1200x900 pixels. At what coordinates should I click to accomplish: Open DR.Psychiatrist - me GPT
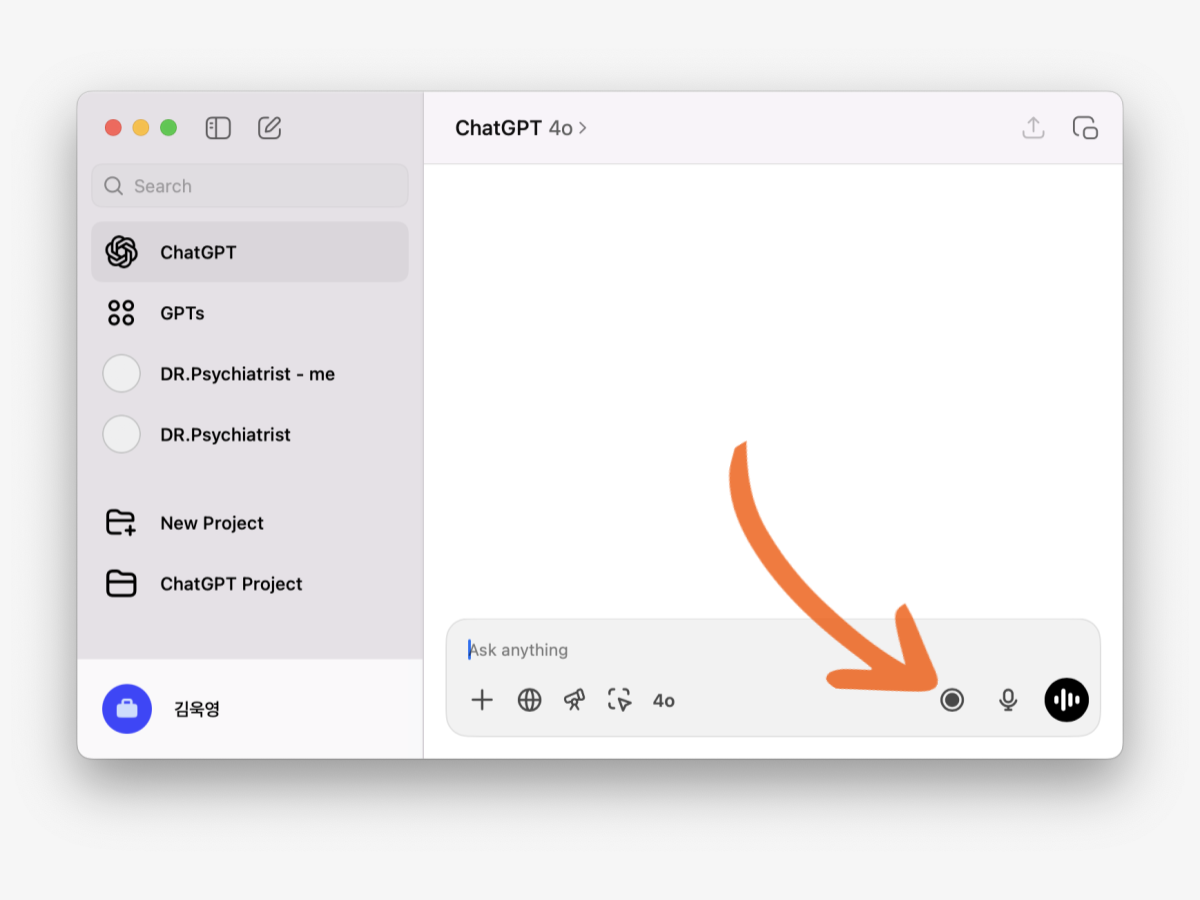[250, 374]
